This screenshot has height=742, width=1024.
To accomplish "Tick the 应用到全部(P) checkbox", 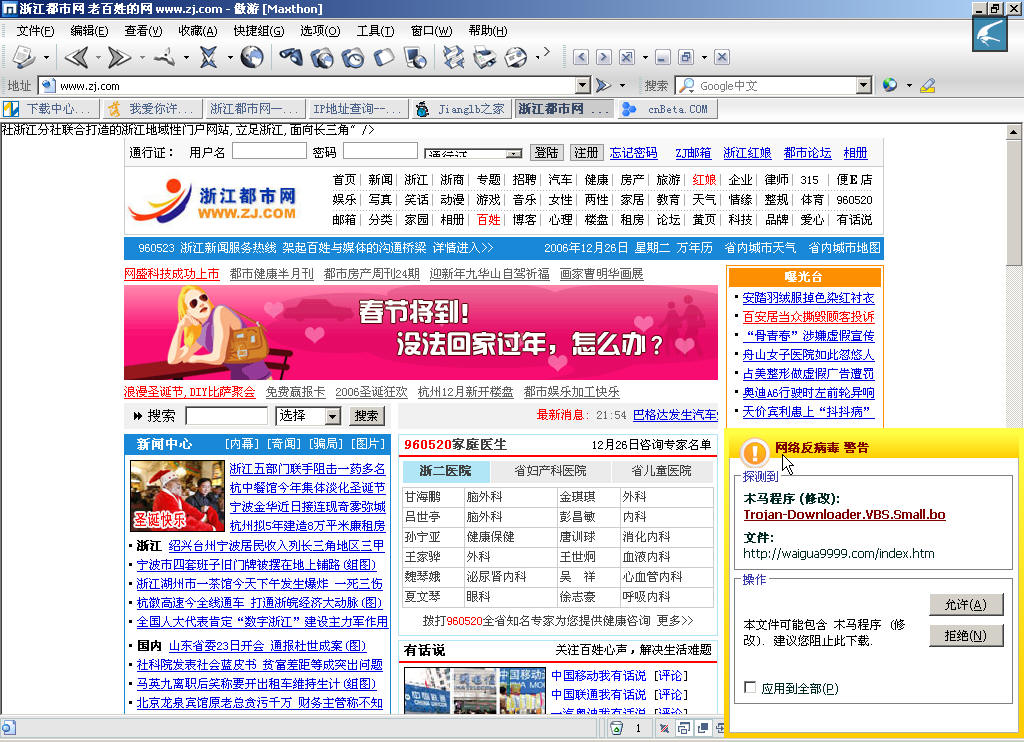I will [750, 688].
